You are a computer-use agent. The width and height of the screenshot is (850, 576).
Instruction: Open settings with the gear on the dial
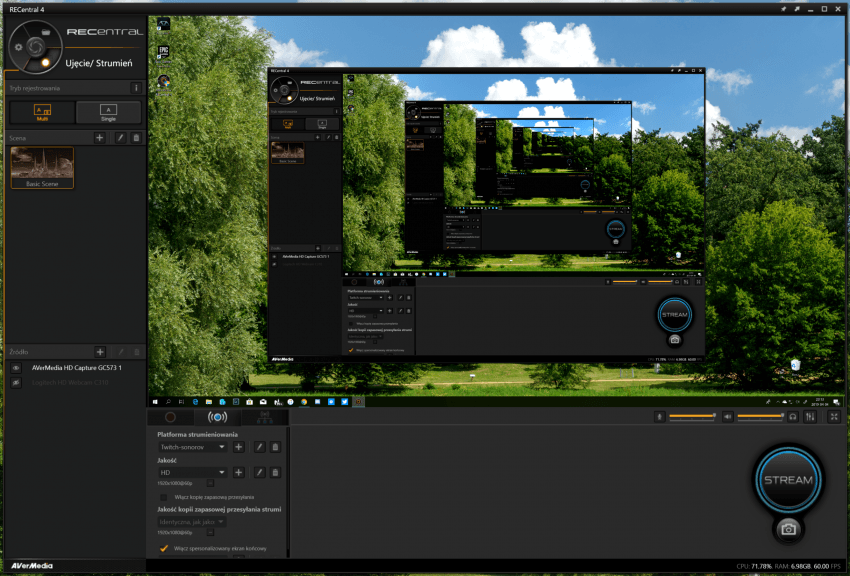coord(18,47)
